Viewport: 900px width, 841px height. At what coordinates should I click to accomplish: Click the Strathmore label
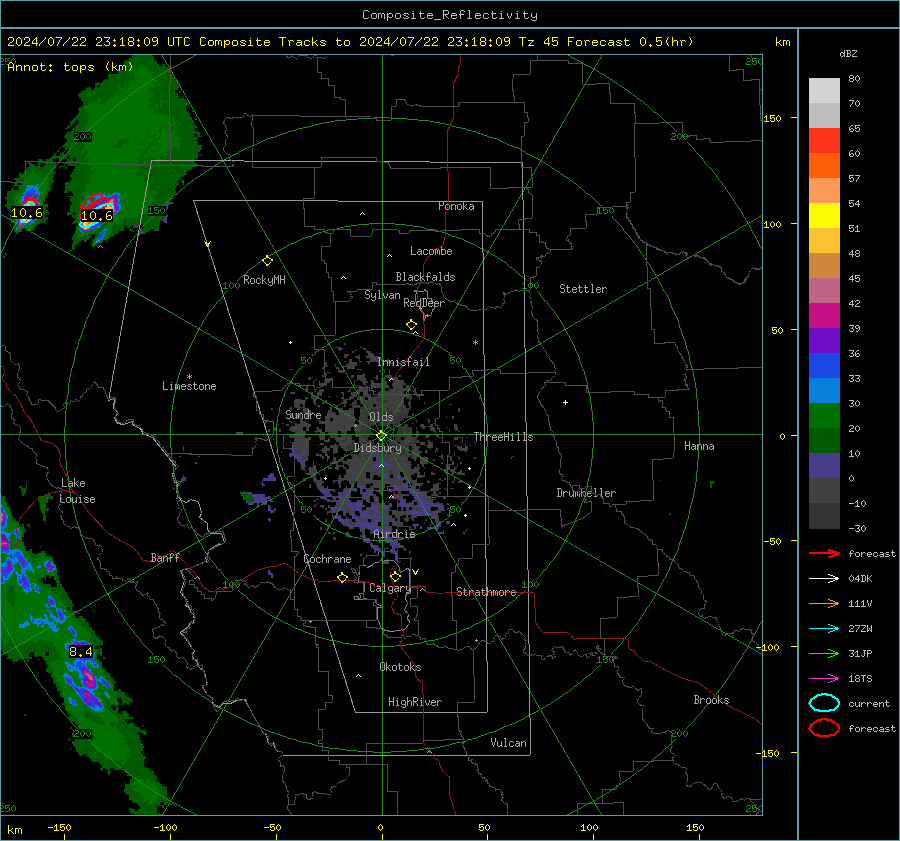[x=486, y=592]
